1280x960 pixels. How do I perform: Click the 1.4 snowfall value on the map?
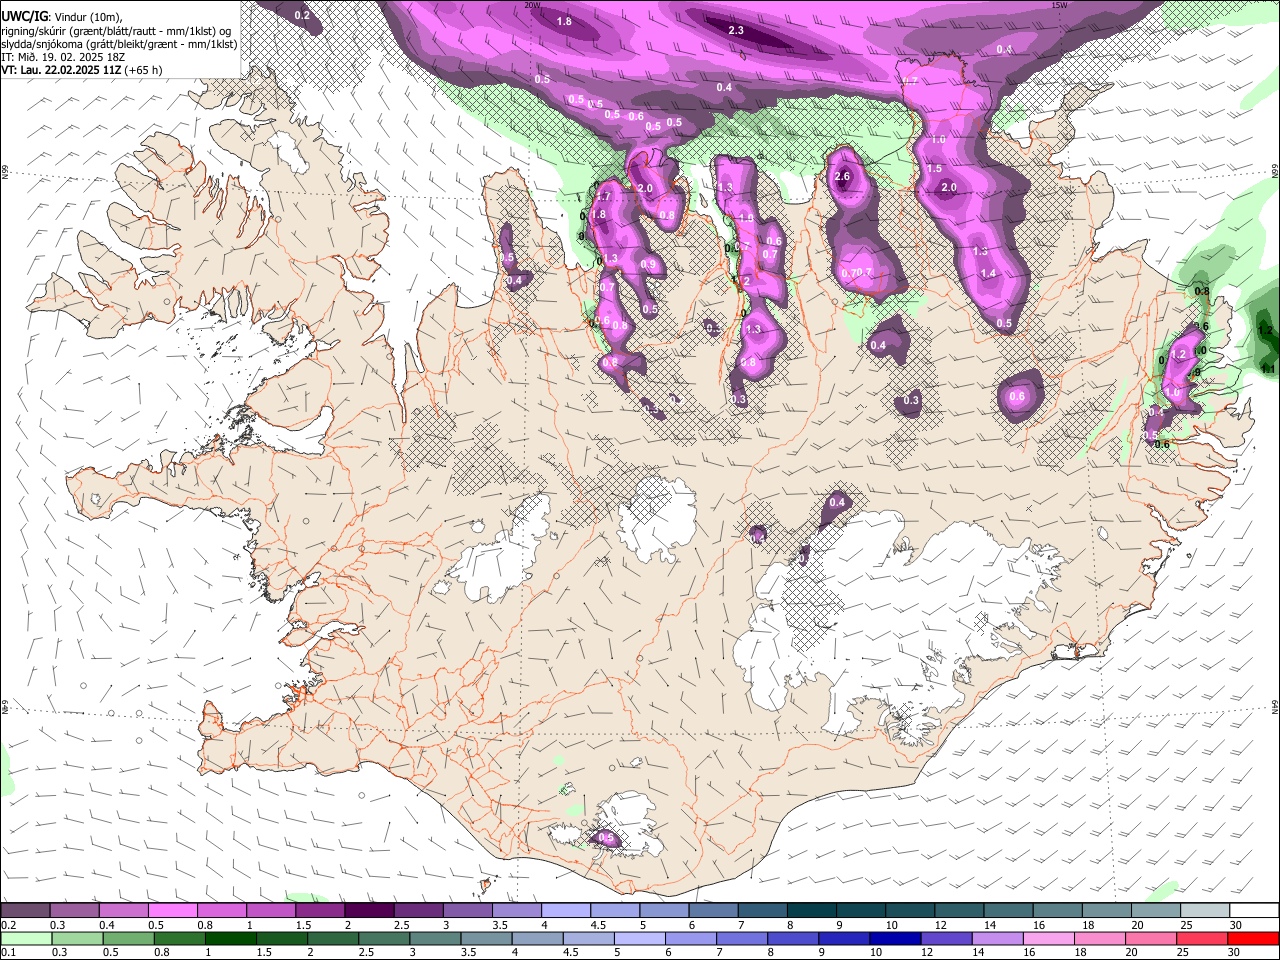[988, 274]
